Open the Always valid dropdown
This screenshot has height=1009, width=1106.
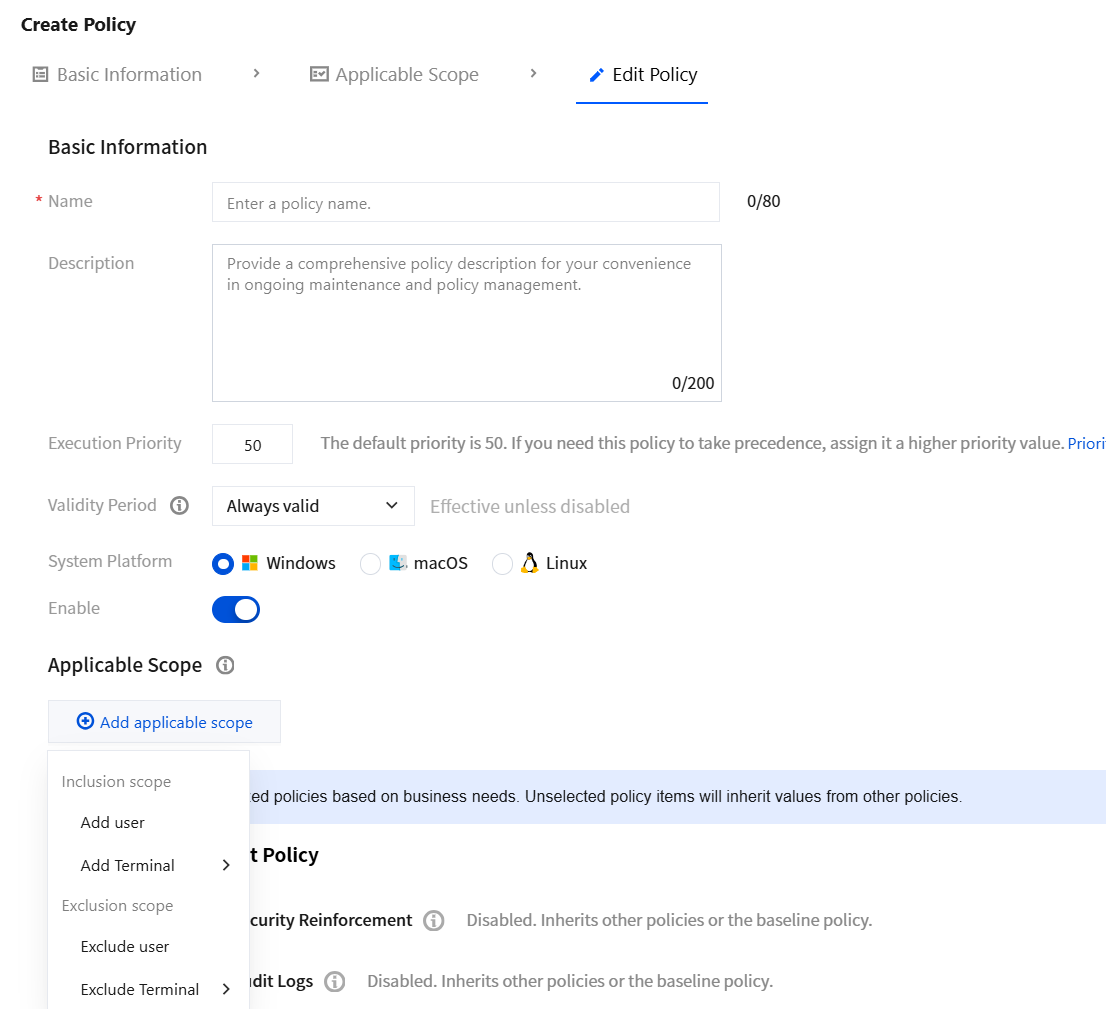[x=313, y=506]
